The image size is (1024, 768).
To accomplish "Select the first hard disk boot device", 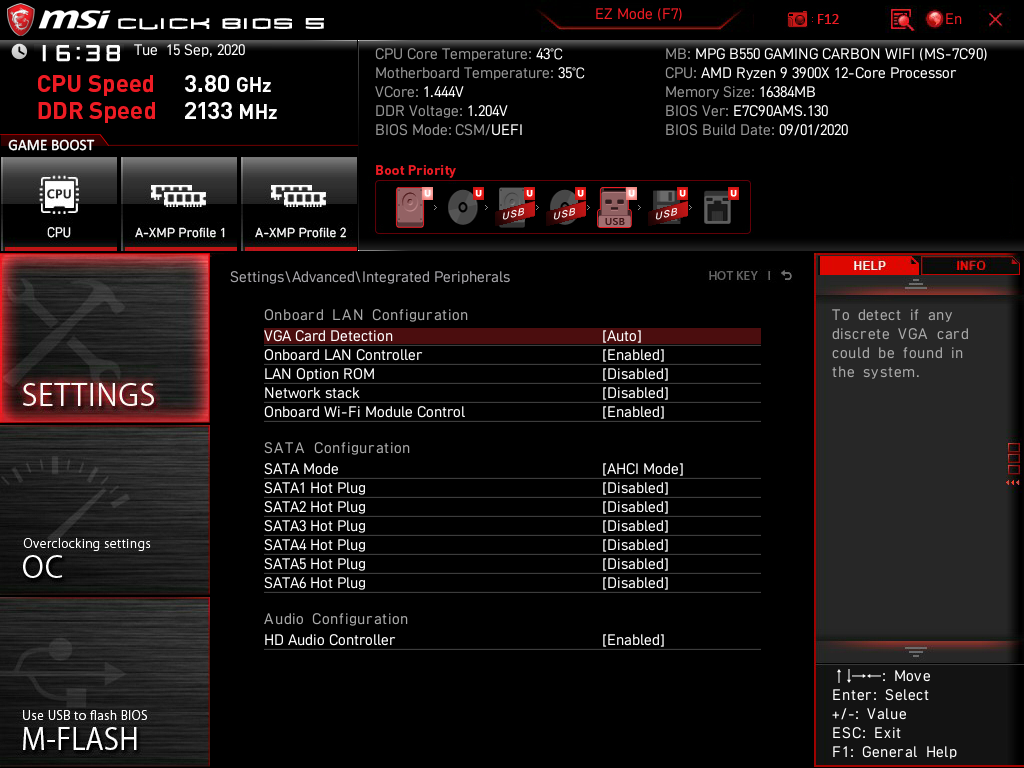I will point(413,207).
